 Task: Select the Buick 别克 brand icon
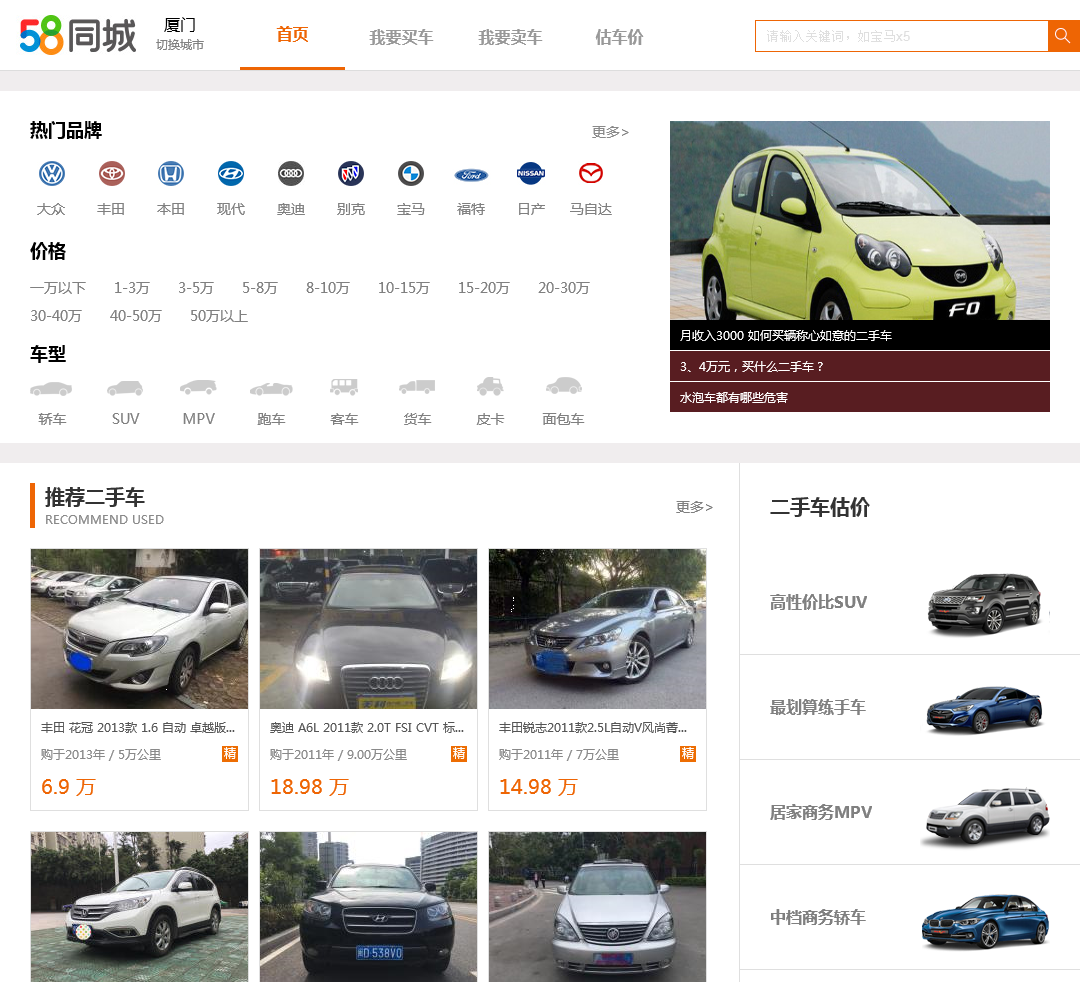point(351,174)
